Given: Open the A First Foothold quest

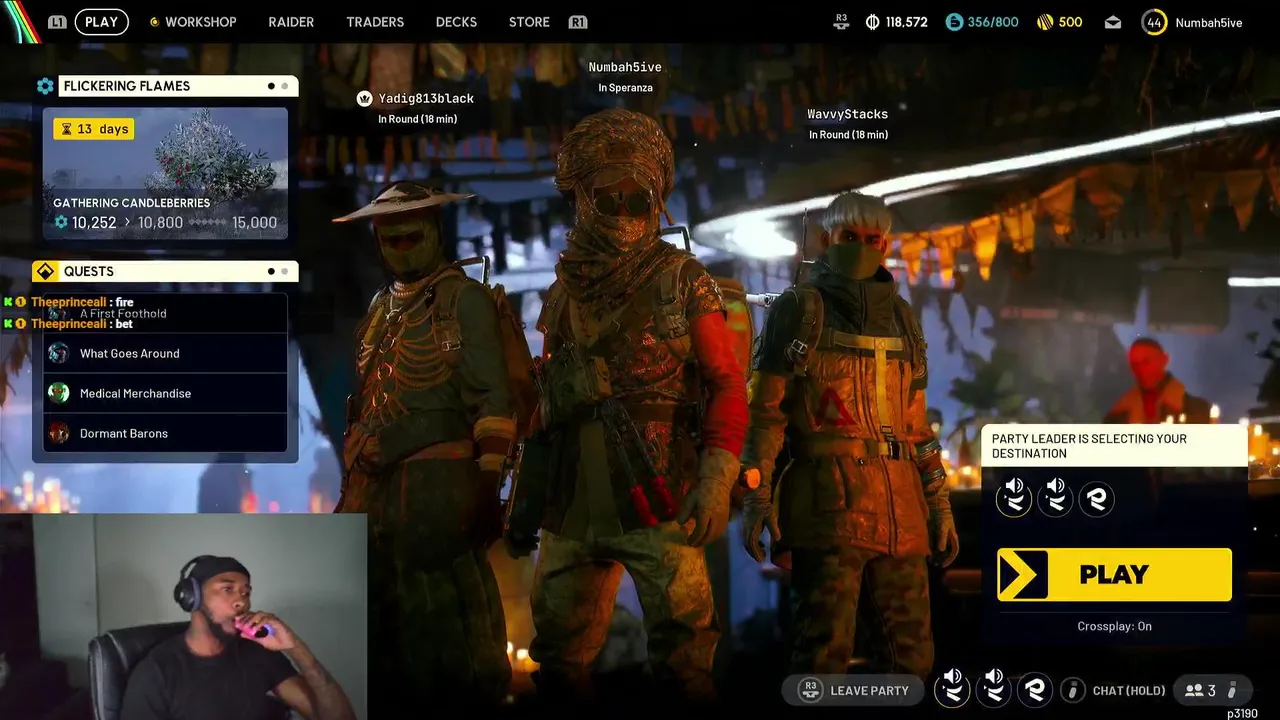Looking at the screenshot, I should [x=165, y=313].
